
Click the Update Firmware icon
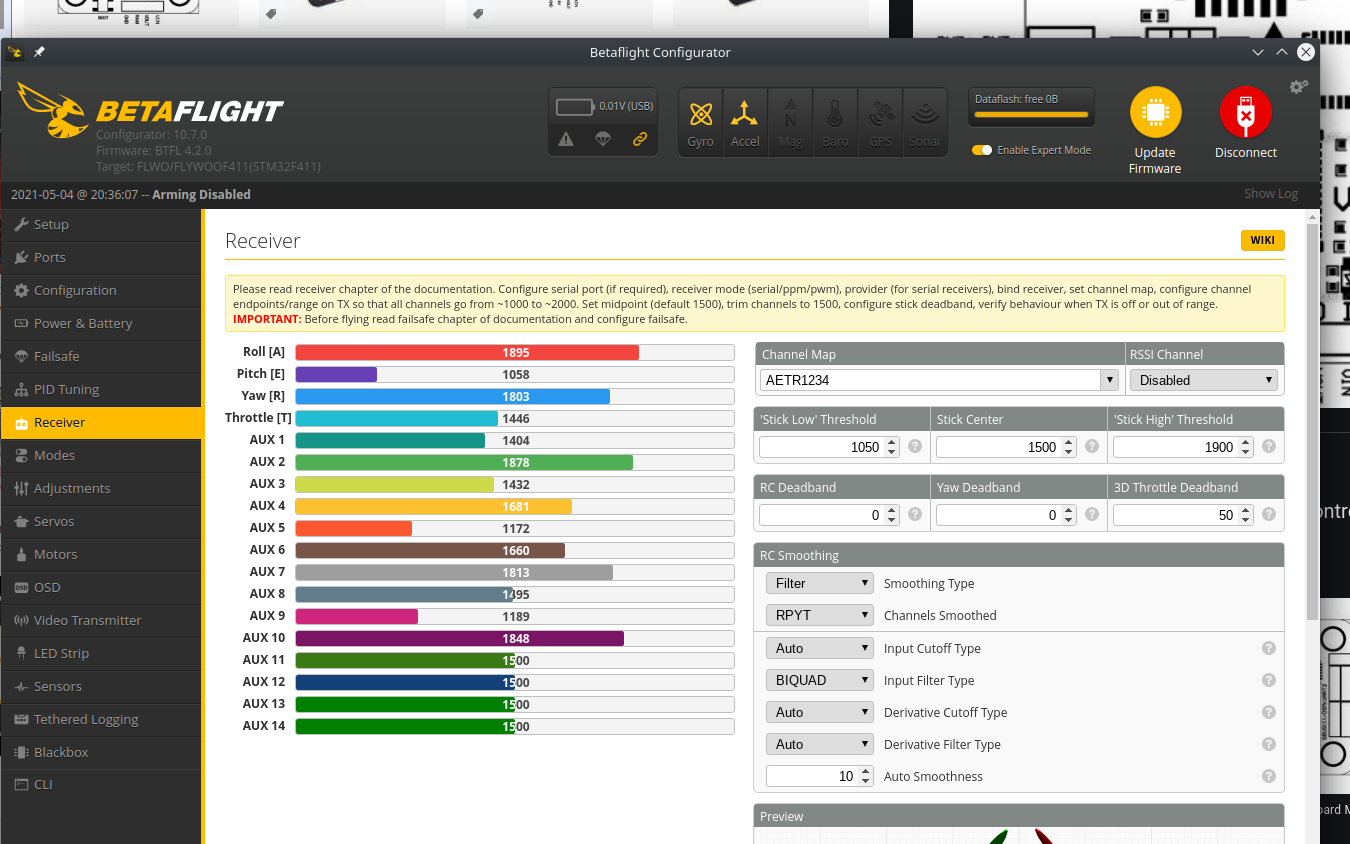click(x=1155, y=112)
